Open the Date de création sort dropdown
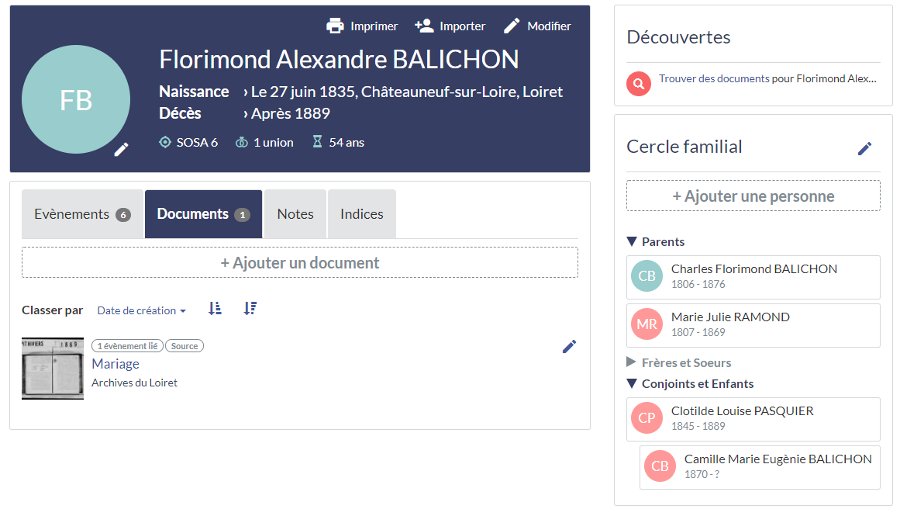The height and width of the screenshot is (516, 900). tap(141, 311)
